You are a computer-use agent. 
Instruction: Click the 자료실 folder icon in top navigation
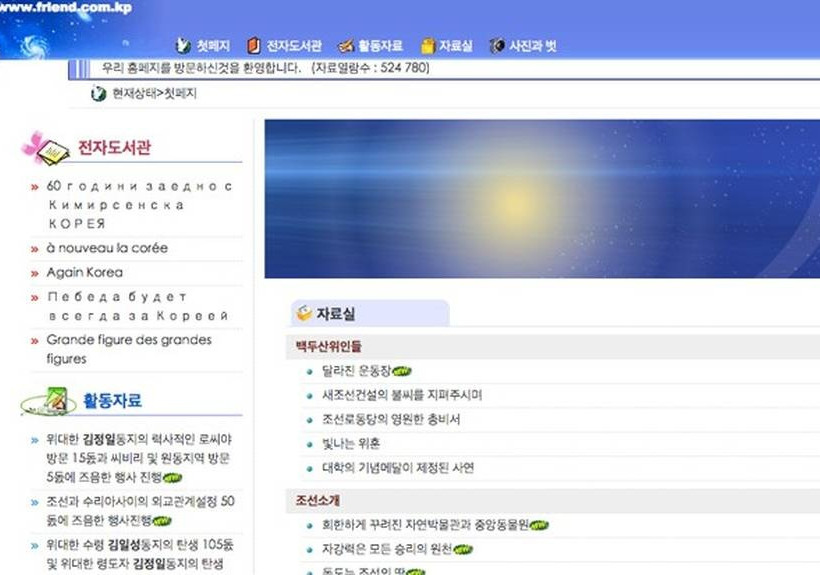coord(428,46)
